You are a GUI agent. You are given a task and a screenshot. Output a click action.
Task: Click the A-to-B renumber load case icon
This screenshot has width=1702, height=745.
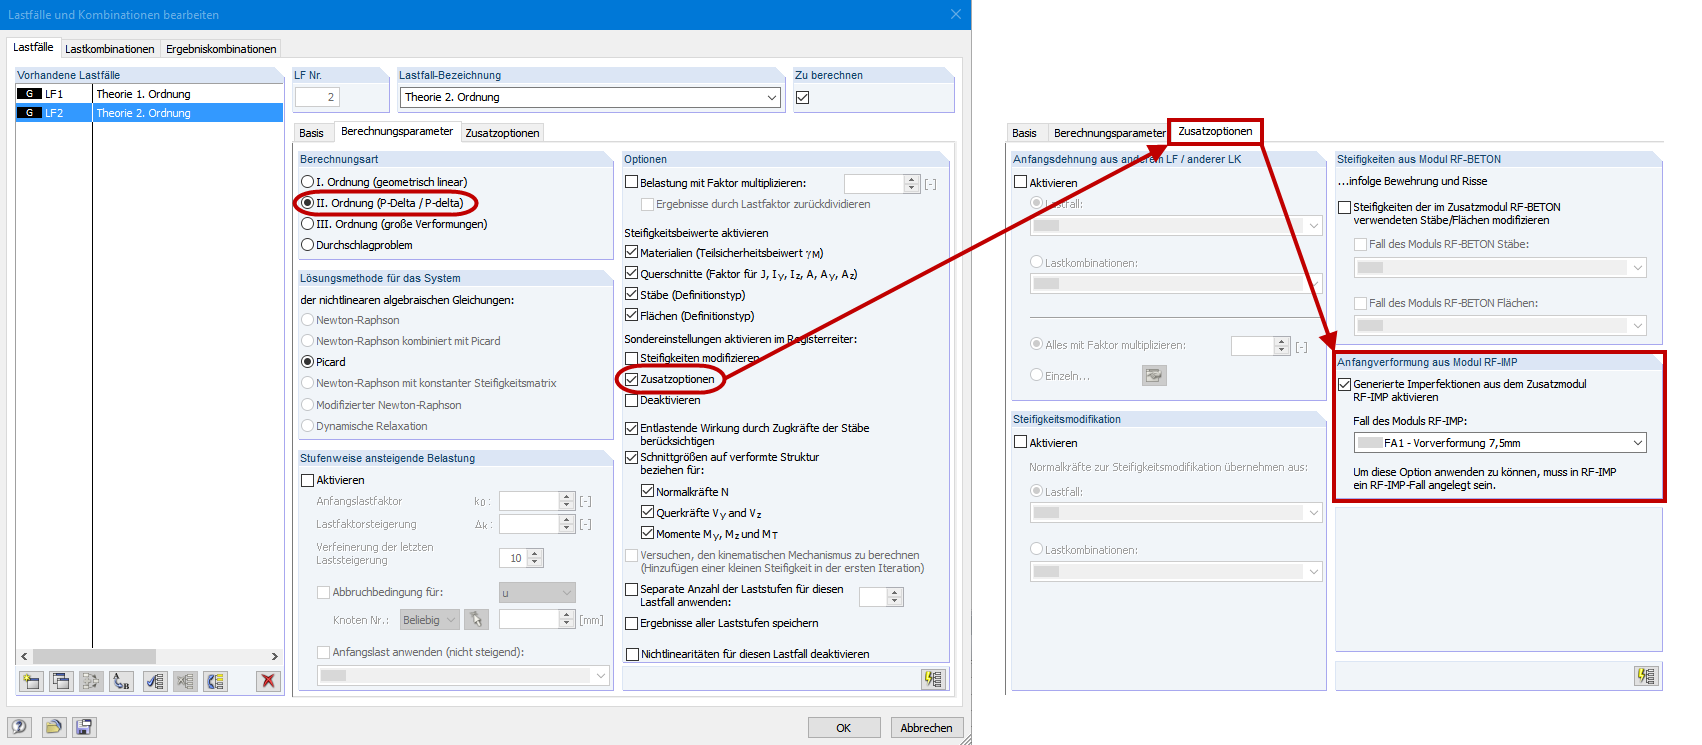coord(121,682)
